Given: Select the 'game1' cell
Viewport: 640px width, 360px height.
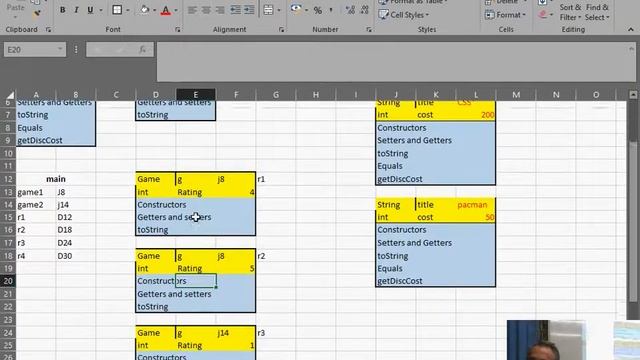Looking at the screenshot, I should [36, 192].
